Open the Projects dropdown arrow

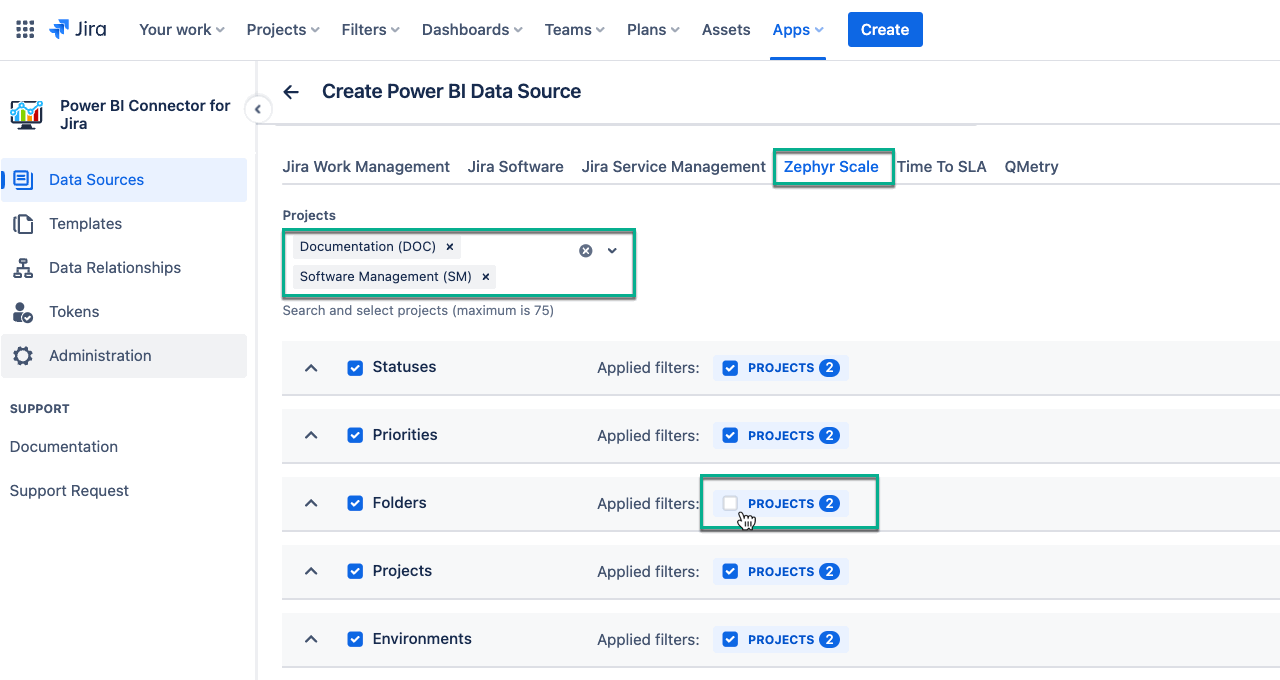point(613,251)
